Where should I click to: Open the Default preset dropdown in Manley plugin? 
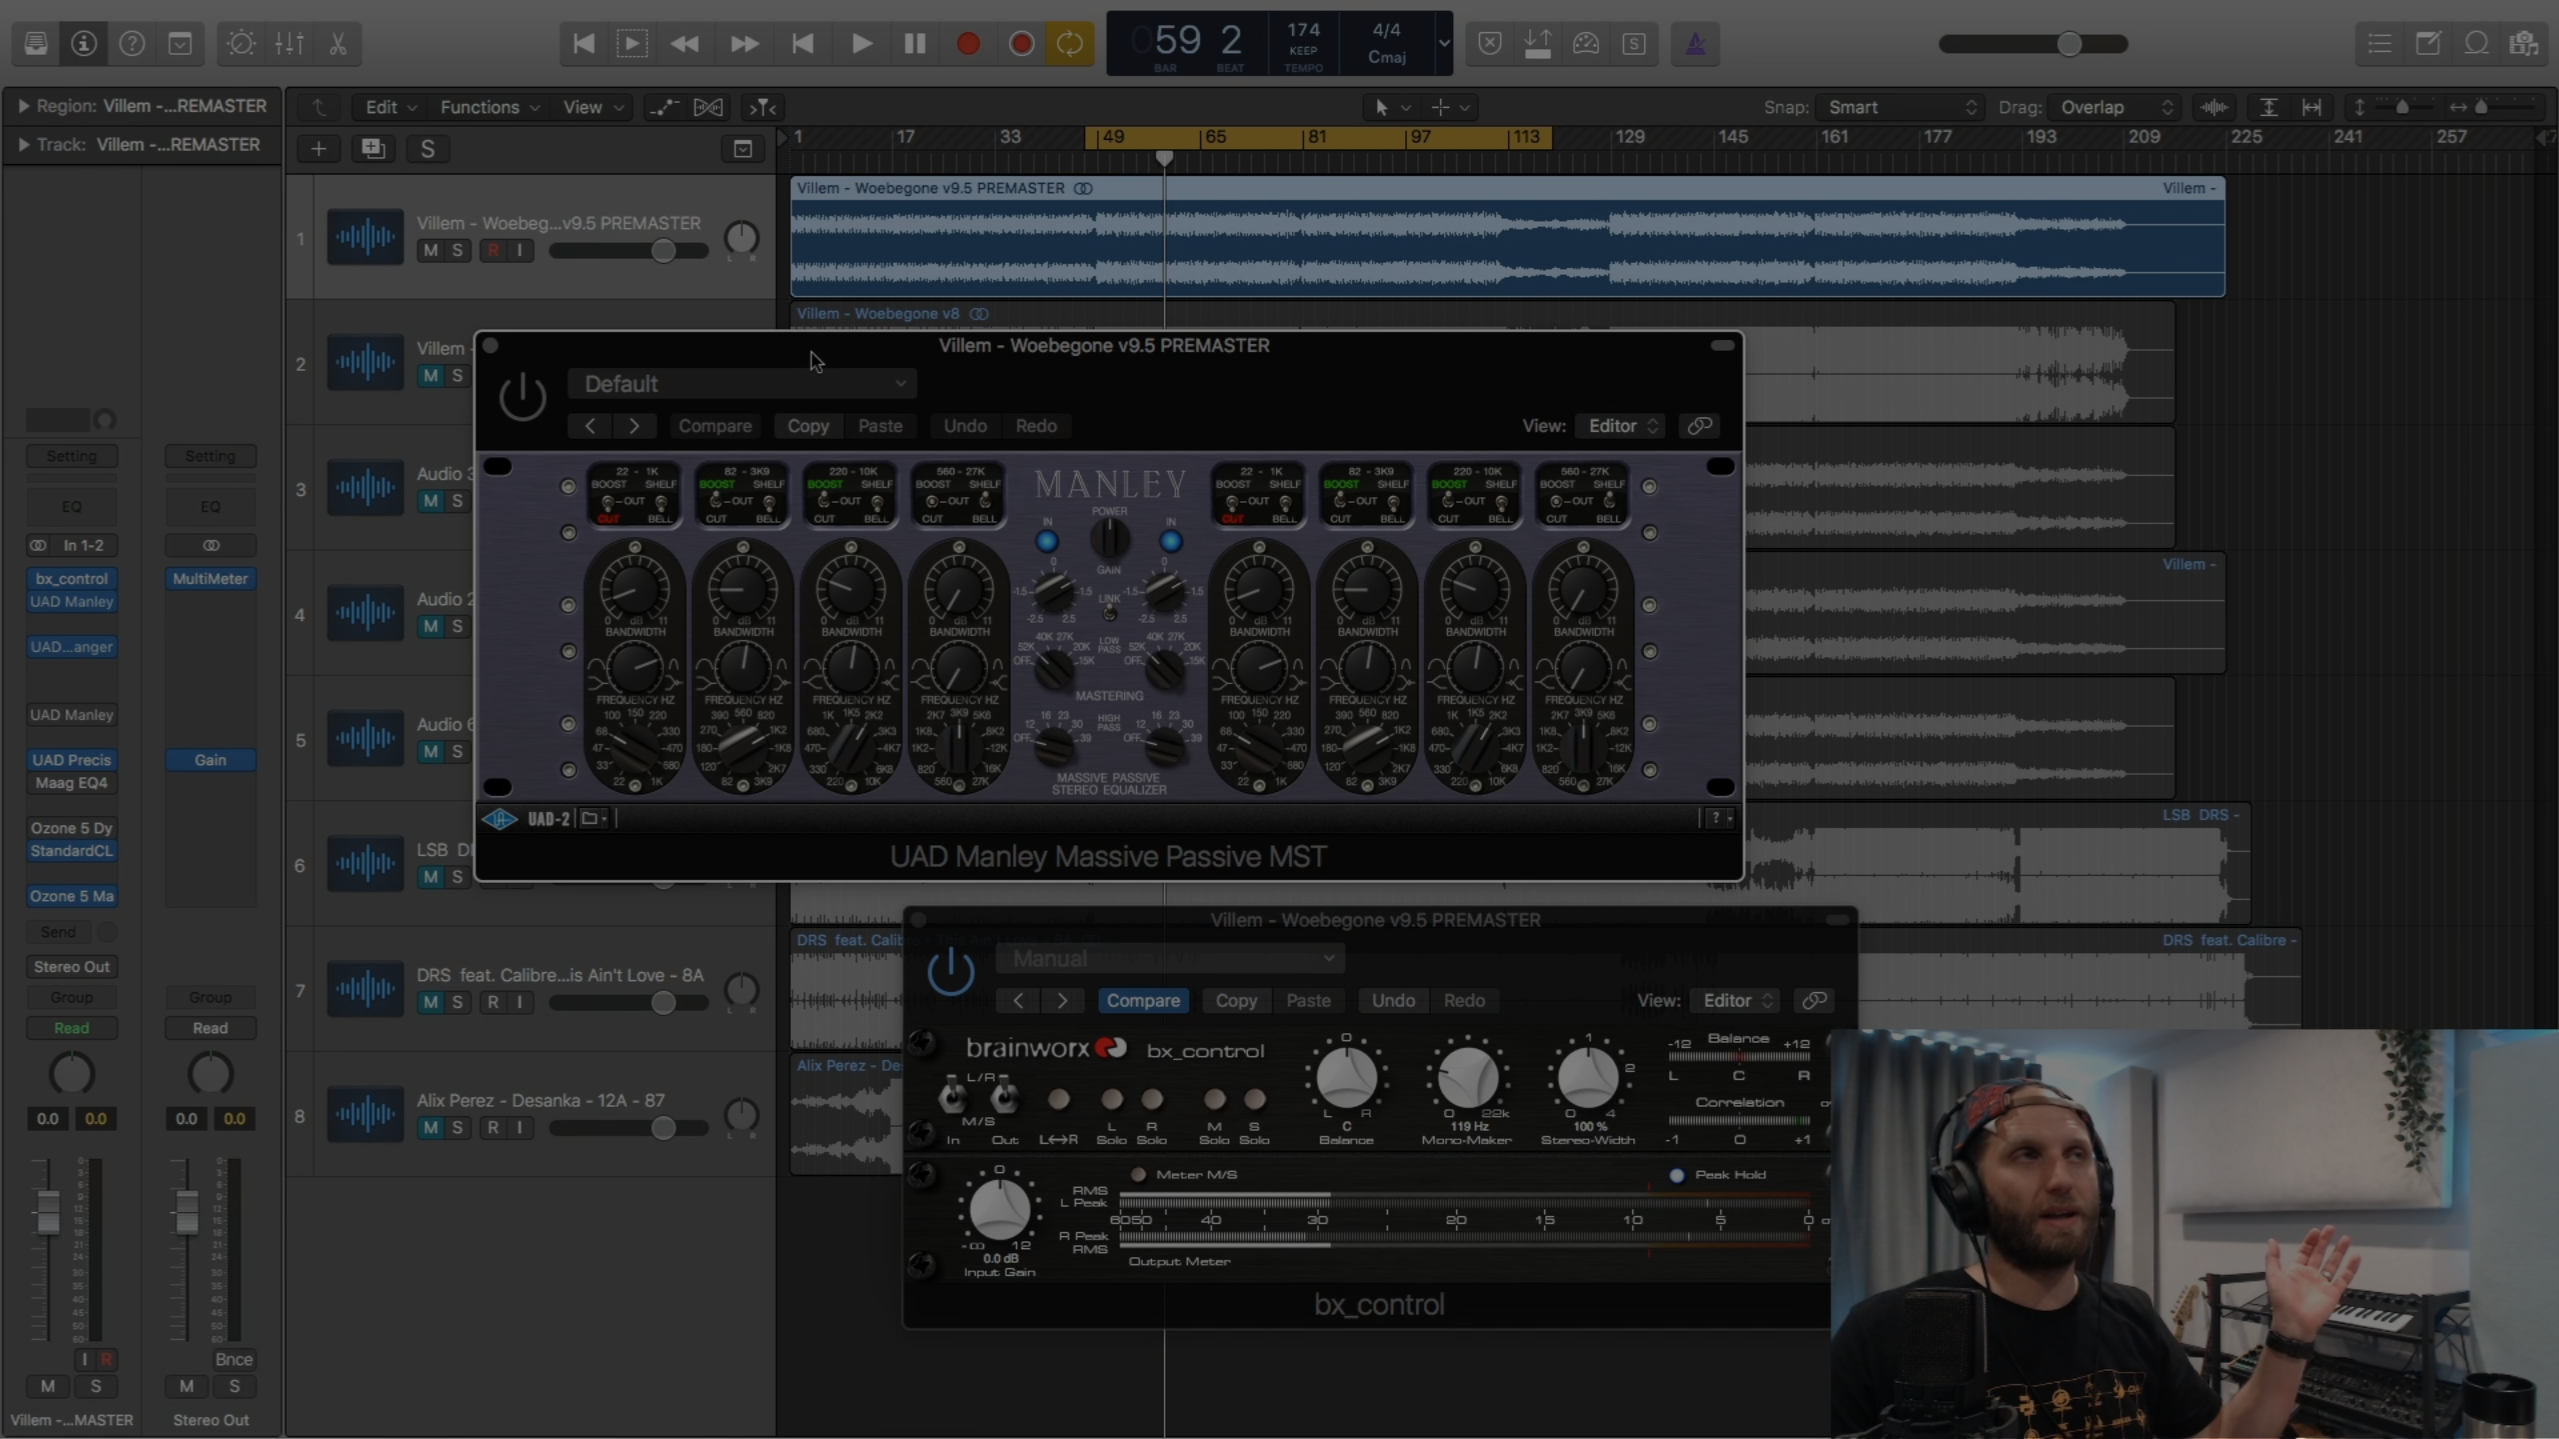tap(743, 384)
